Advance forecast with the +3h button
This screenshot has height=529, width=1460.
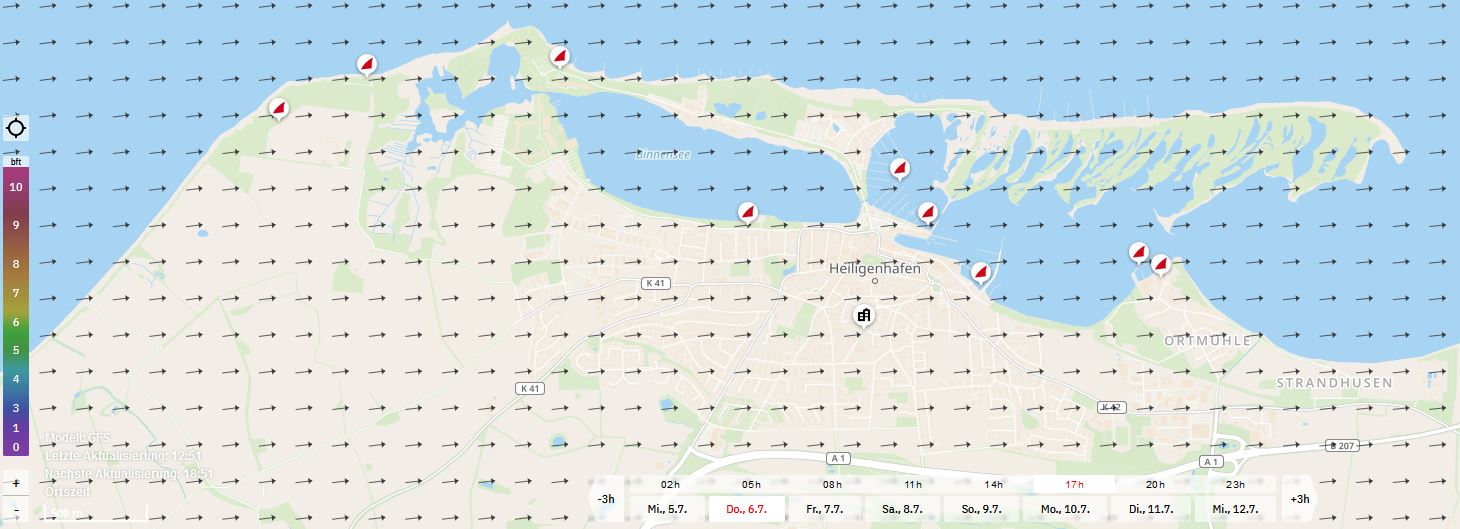click(x=1299, y=499)
